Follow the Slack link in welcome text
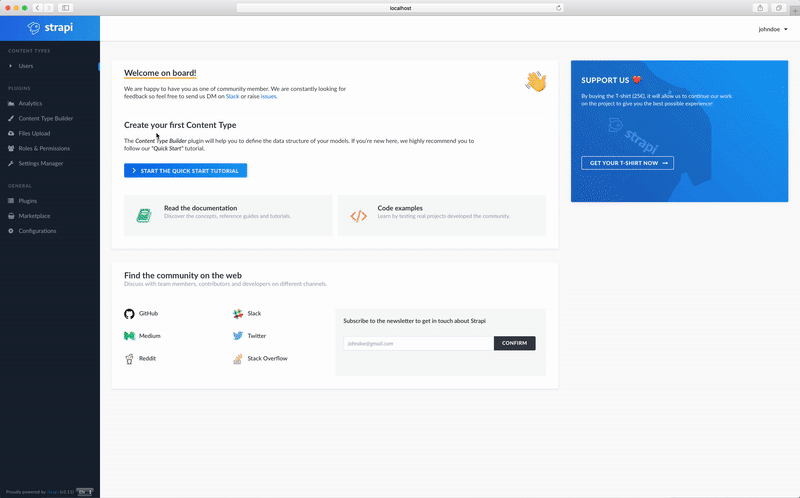 click(x=232, y=96)
